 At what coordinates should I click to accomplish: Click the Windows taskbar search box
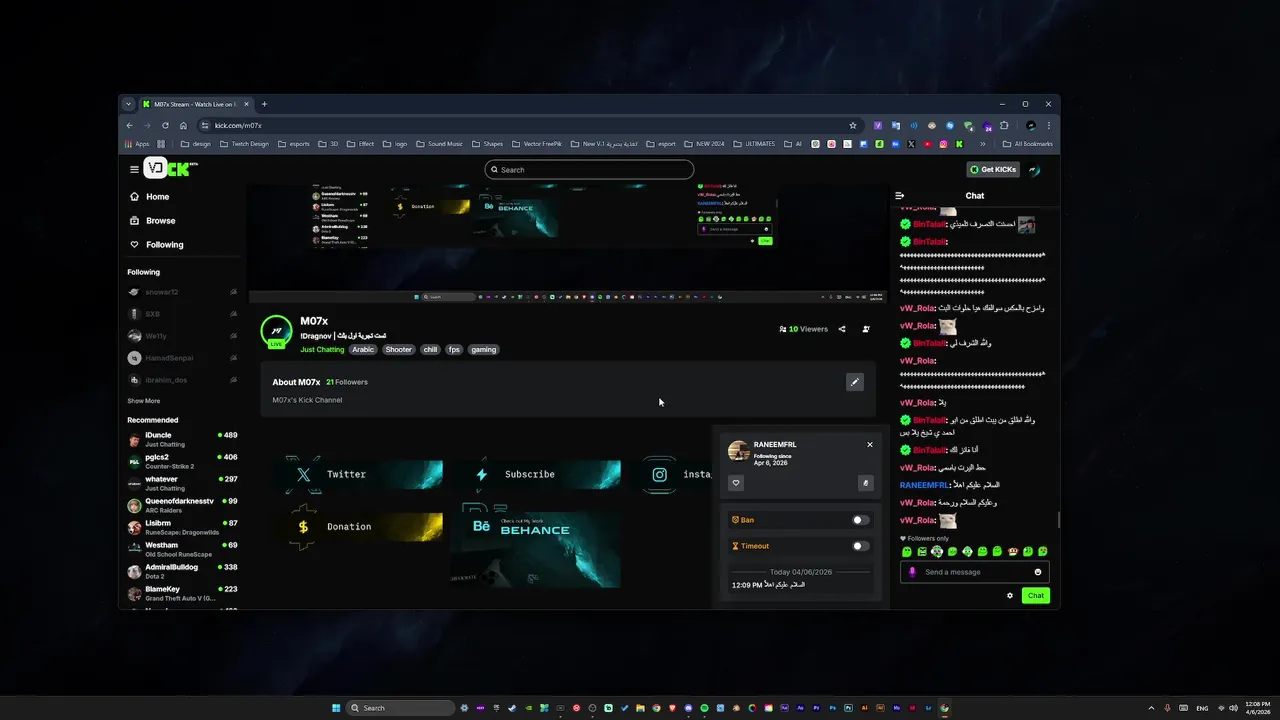400,708
